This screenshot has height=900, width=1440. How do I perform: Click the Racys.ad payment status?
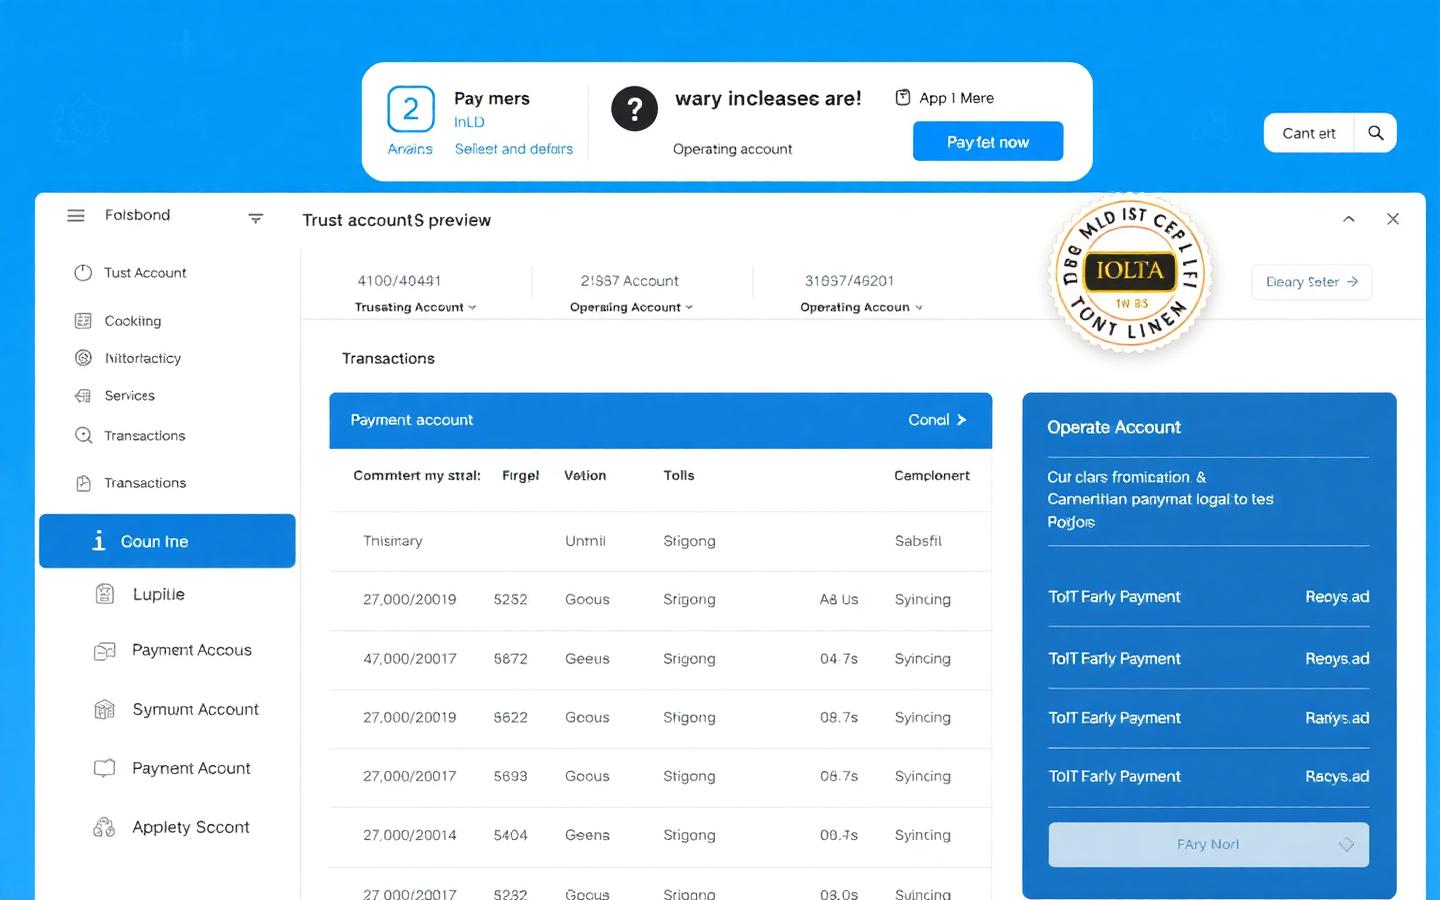[1337, 777]
